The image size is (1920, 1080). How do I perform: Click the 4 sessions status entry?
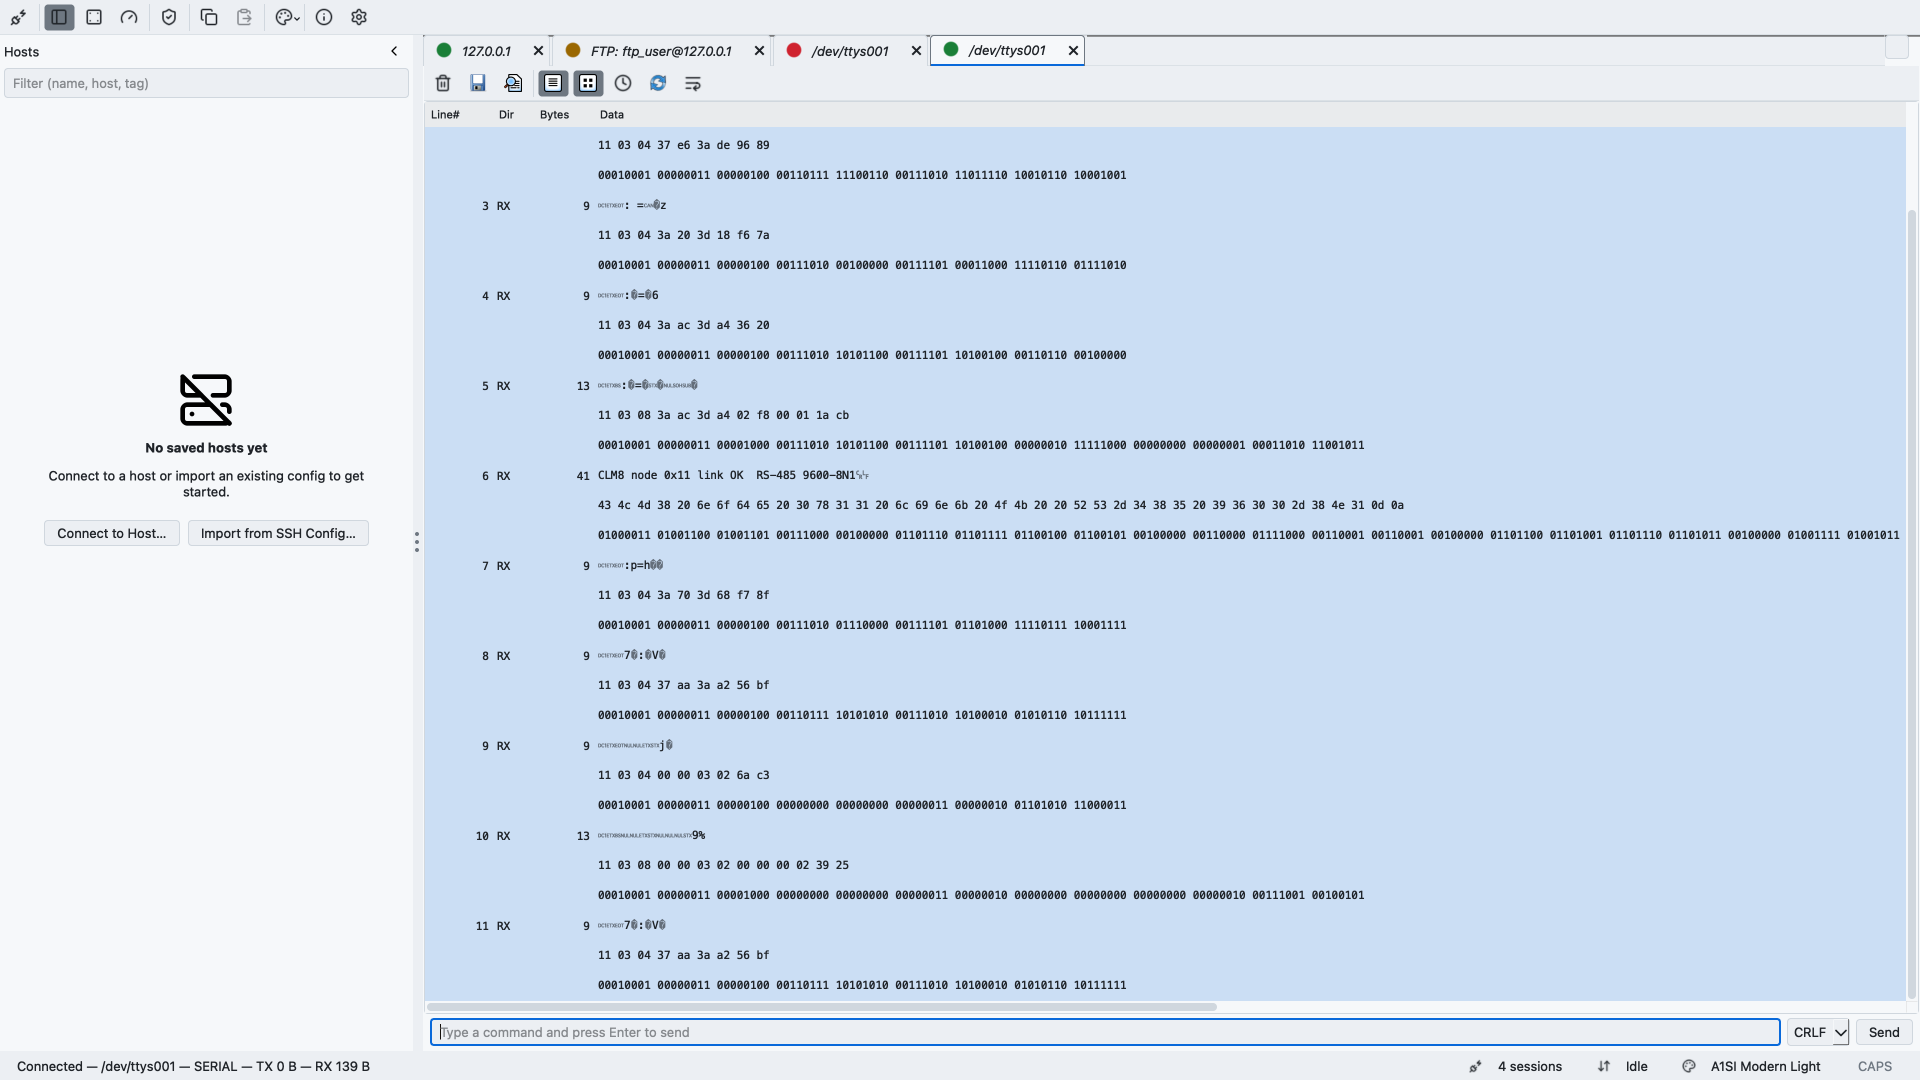pos(1529,1066)
